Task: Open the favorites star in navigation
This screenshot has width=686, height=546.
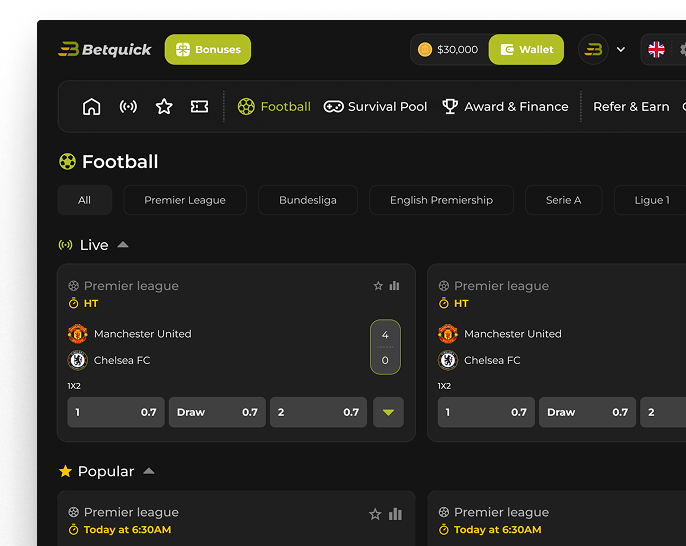Action: point(164,107)
